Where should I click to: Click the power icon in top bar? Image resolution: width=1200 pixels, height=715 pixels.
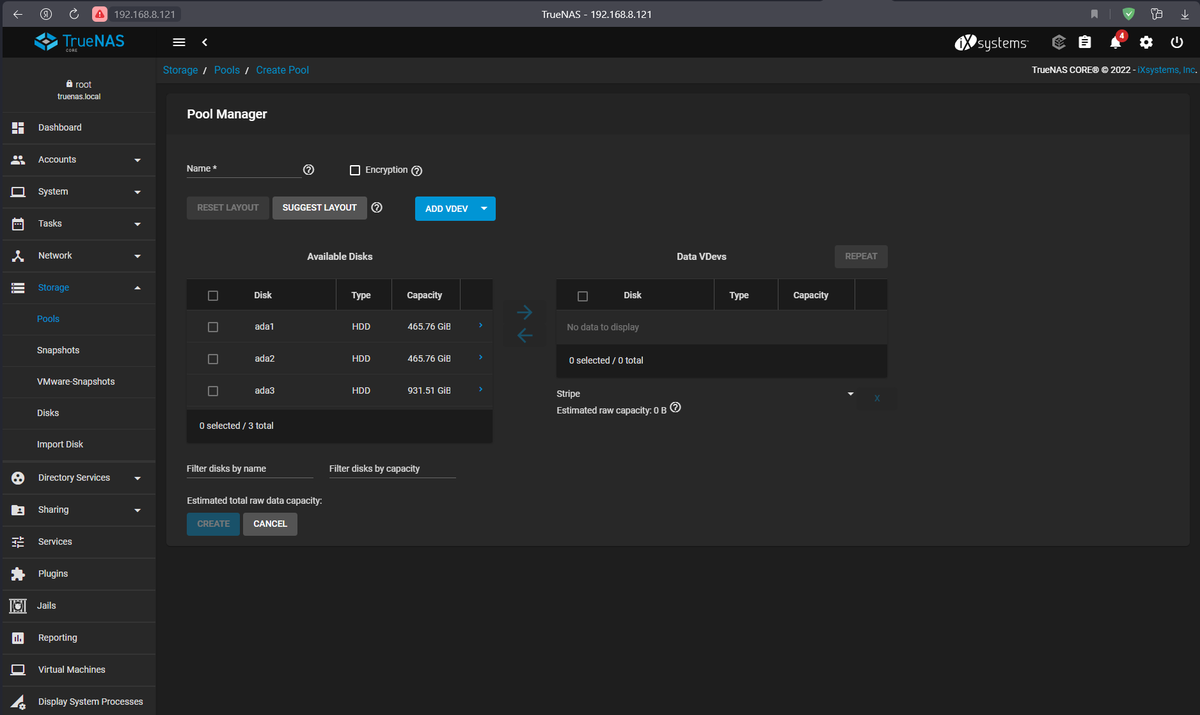[1176, 42]
